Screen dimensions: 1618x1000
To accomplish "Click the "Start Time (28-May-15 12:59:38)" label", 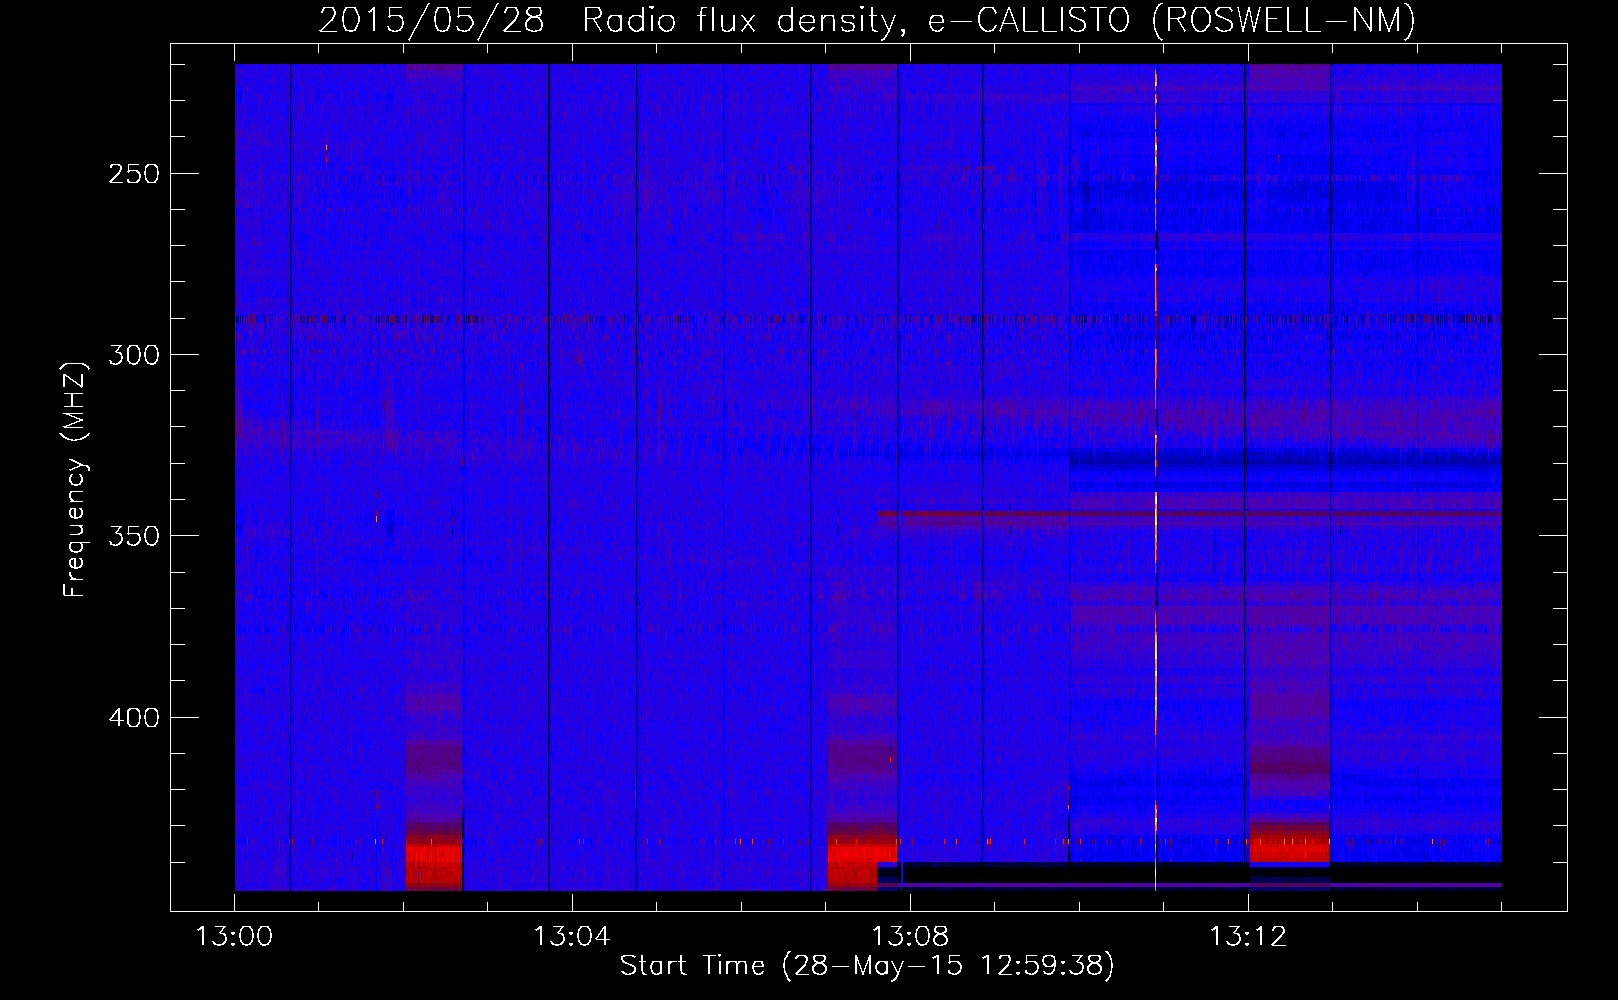I will point(867,966).
